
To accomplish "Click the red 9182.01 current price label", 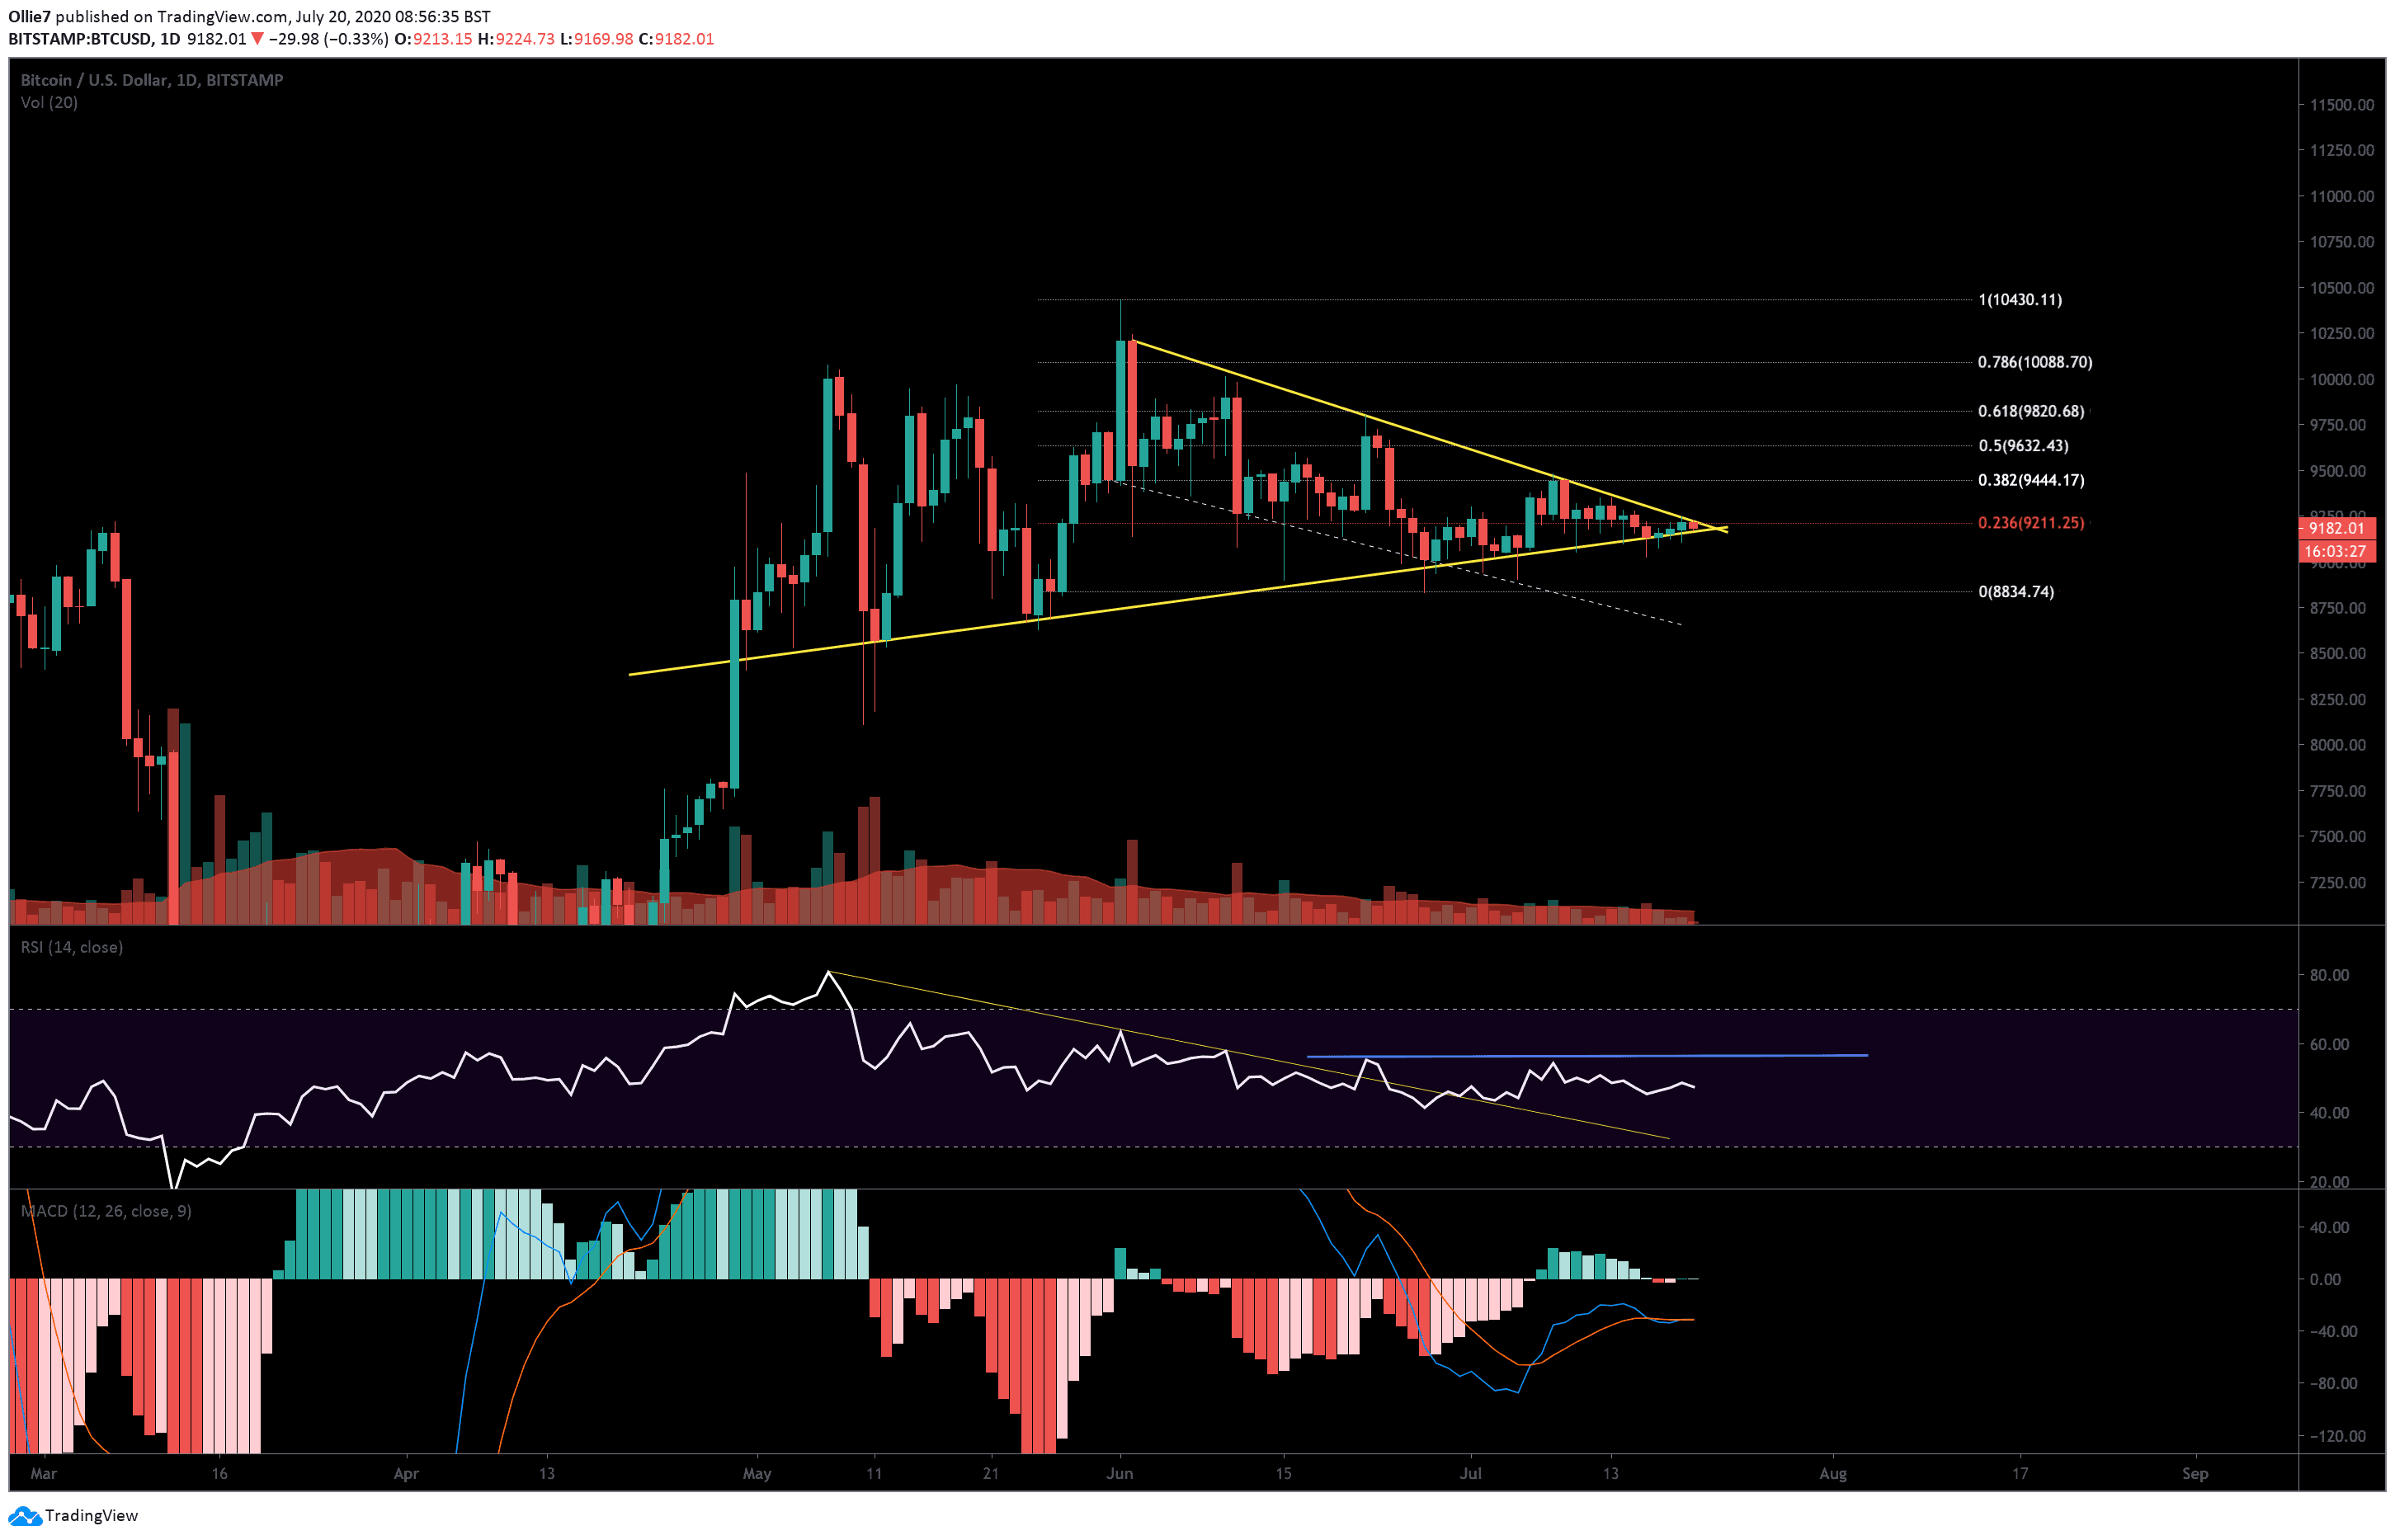I will pos(2337,528).
